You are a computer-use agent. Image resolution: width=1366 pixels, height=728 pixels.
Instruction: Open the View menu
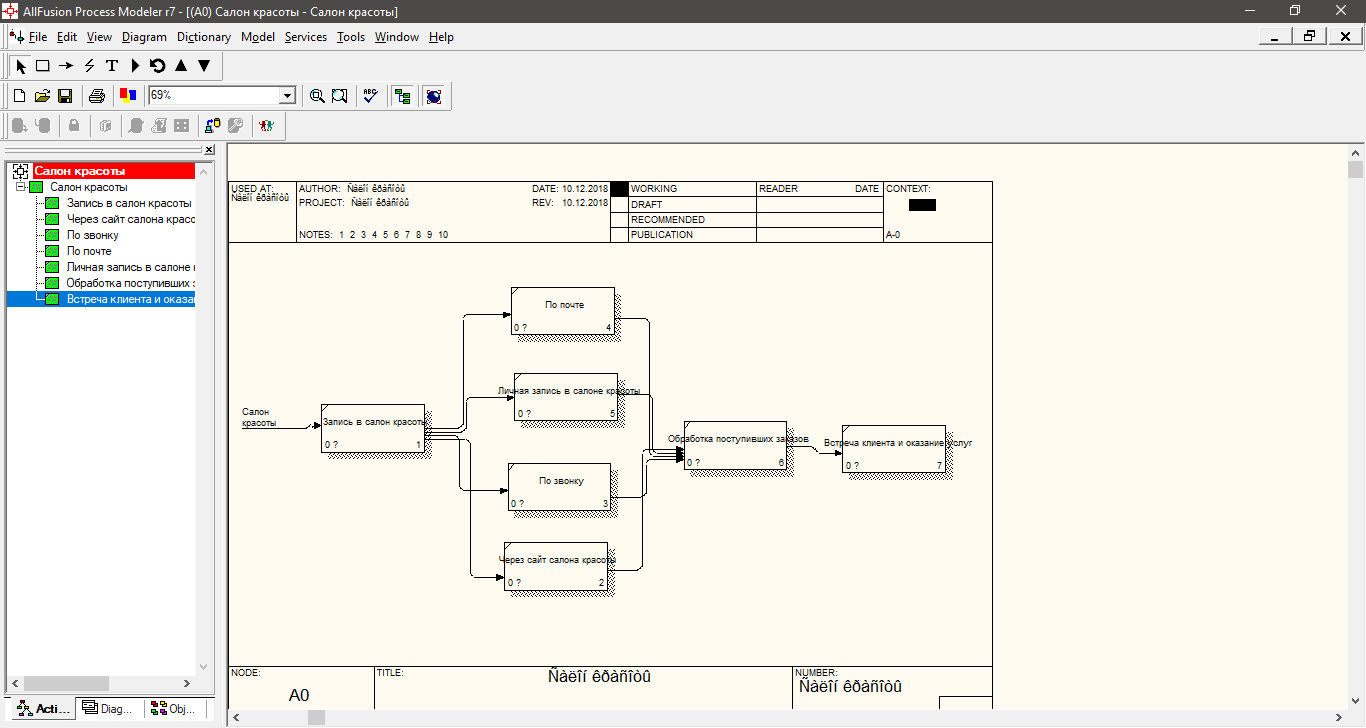click(99, 37)
